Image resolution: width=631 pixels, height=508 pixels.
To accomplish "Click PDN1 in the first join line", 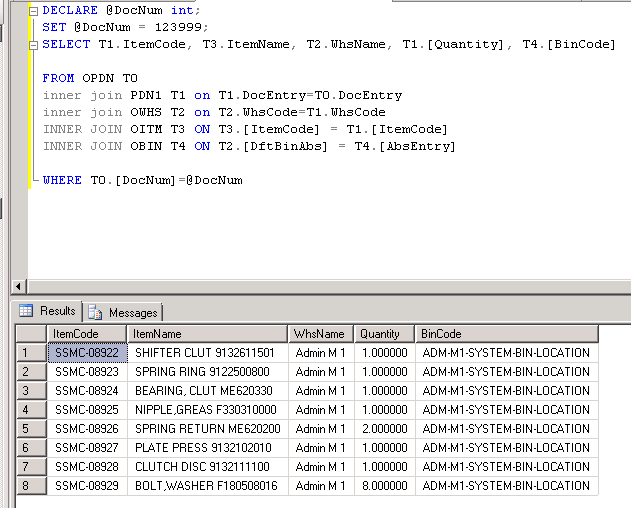I will (146, 95).
